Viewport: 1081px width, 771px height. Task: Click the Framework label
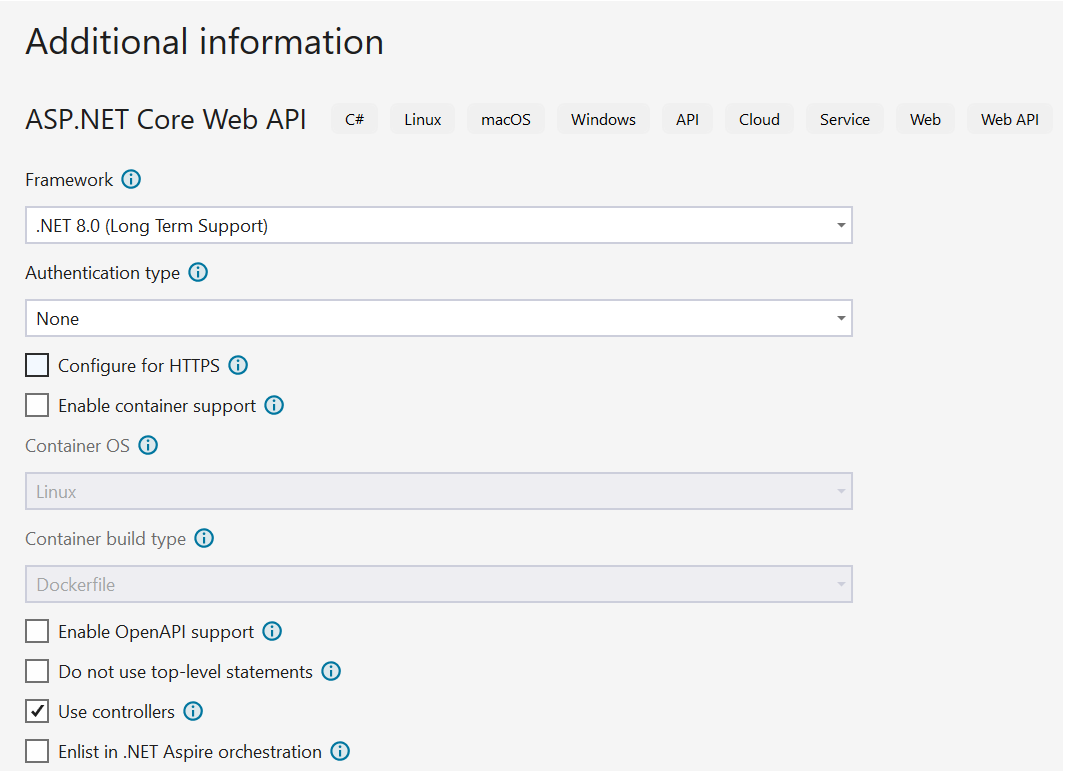tap(69, 180)
